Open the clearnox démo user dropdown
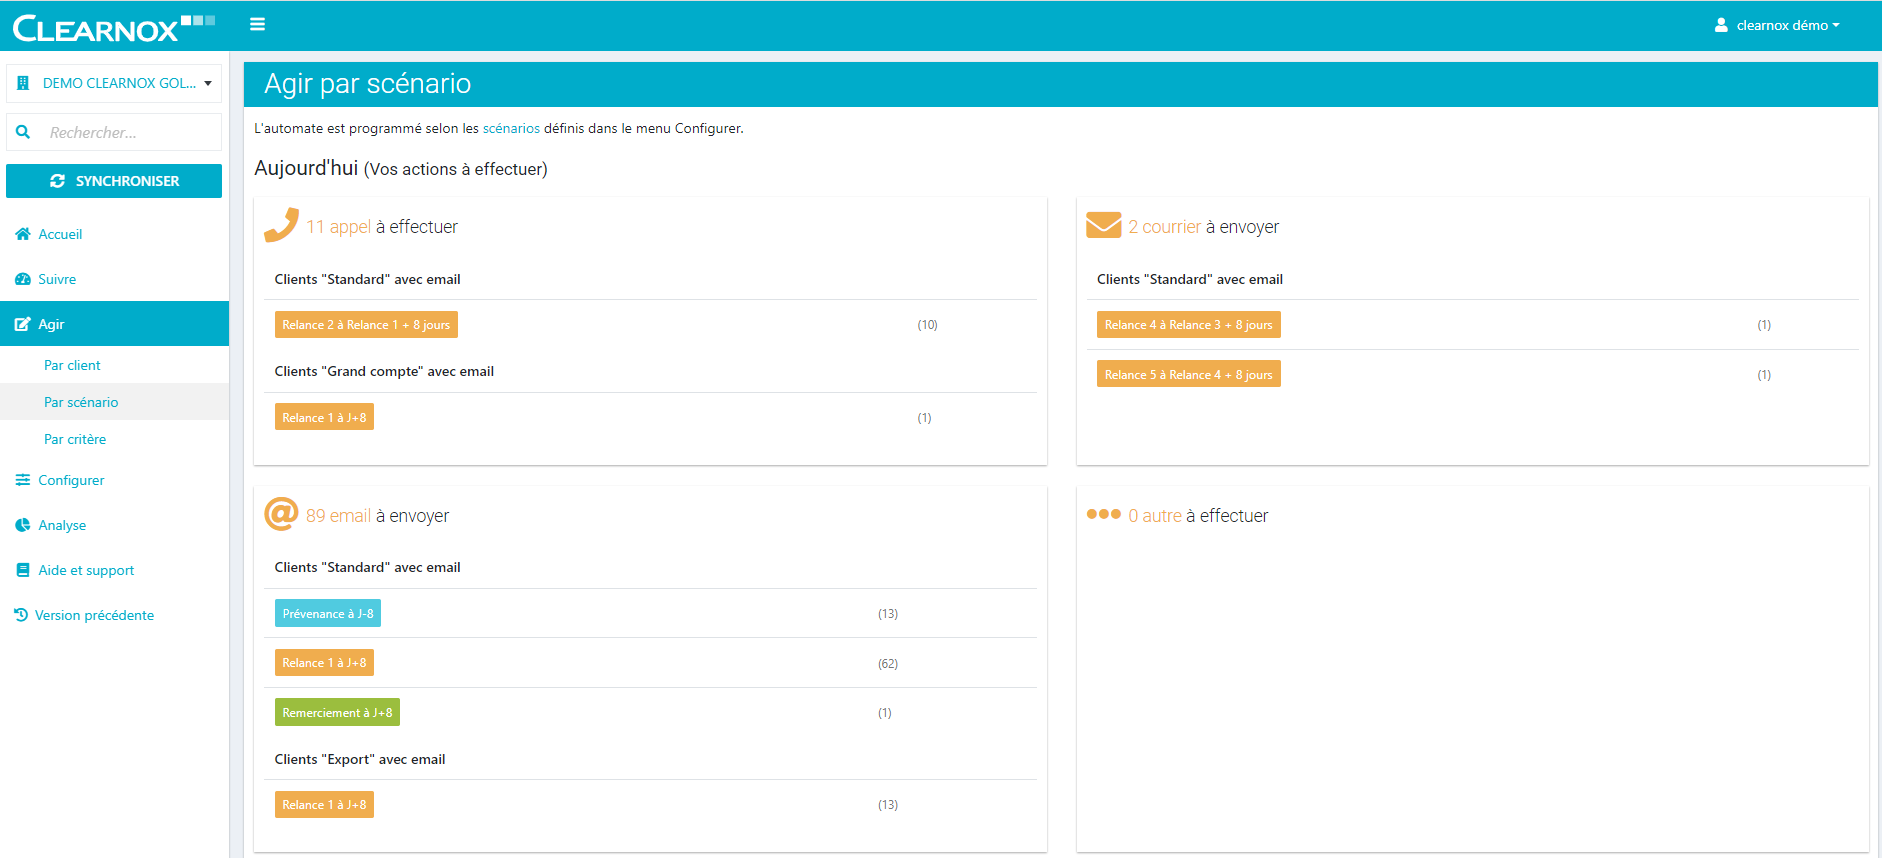The image size is (1882, 858). tap(1777, 25)
